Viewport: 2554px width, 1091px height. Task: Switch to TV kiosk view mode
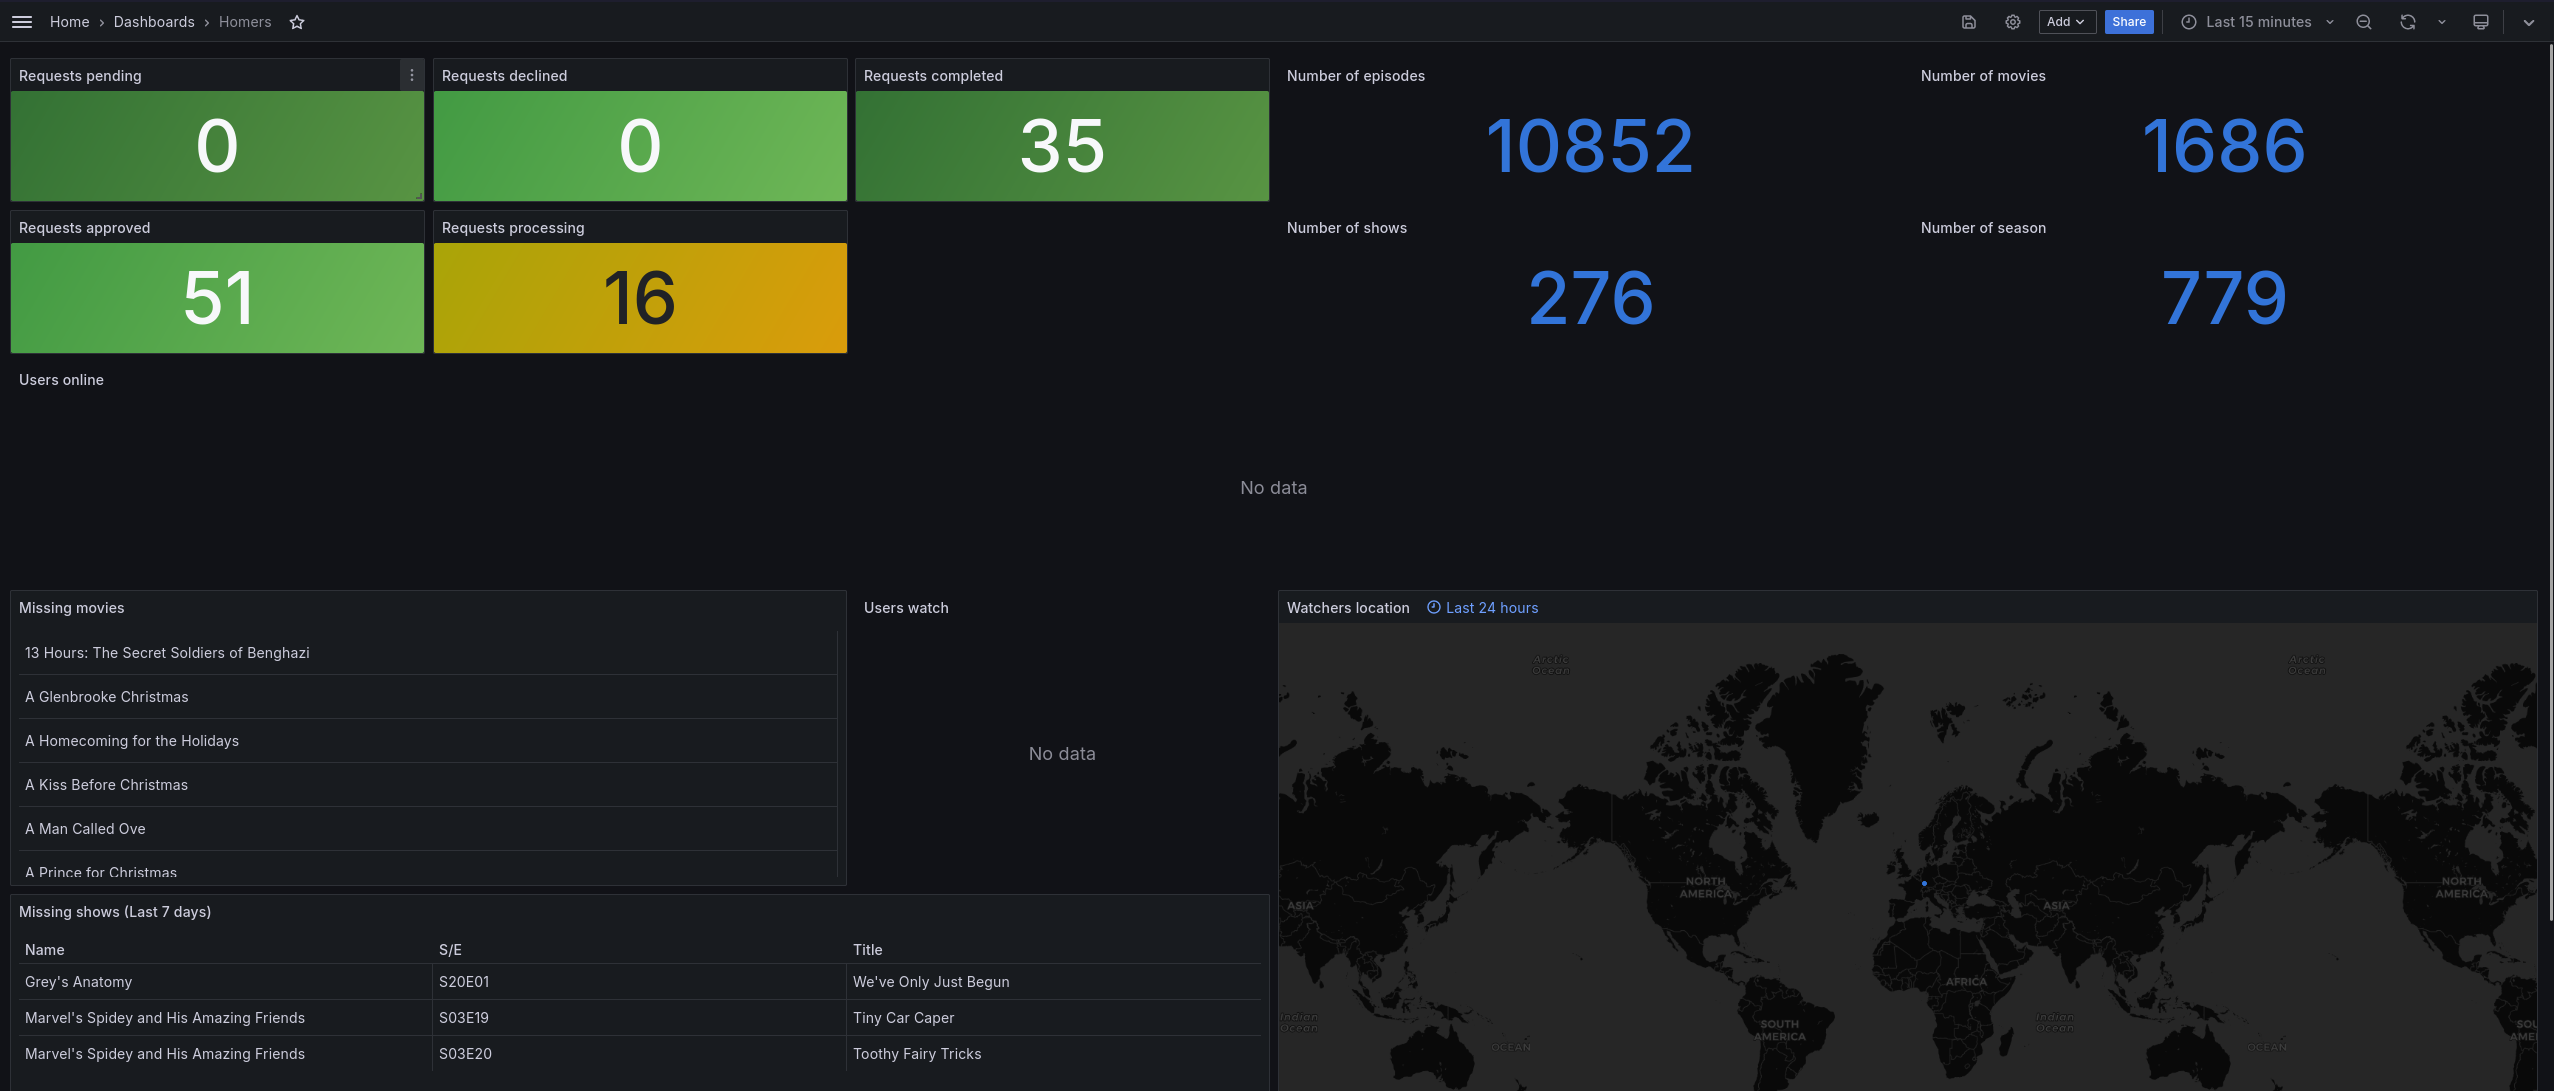click(2481, 22)
